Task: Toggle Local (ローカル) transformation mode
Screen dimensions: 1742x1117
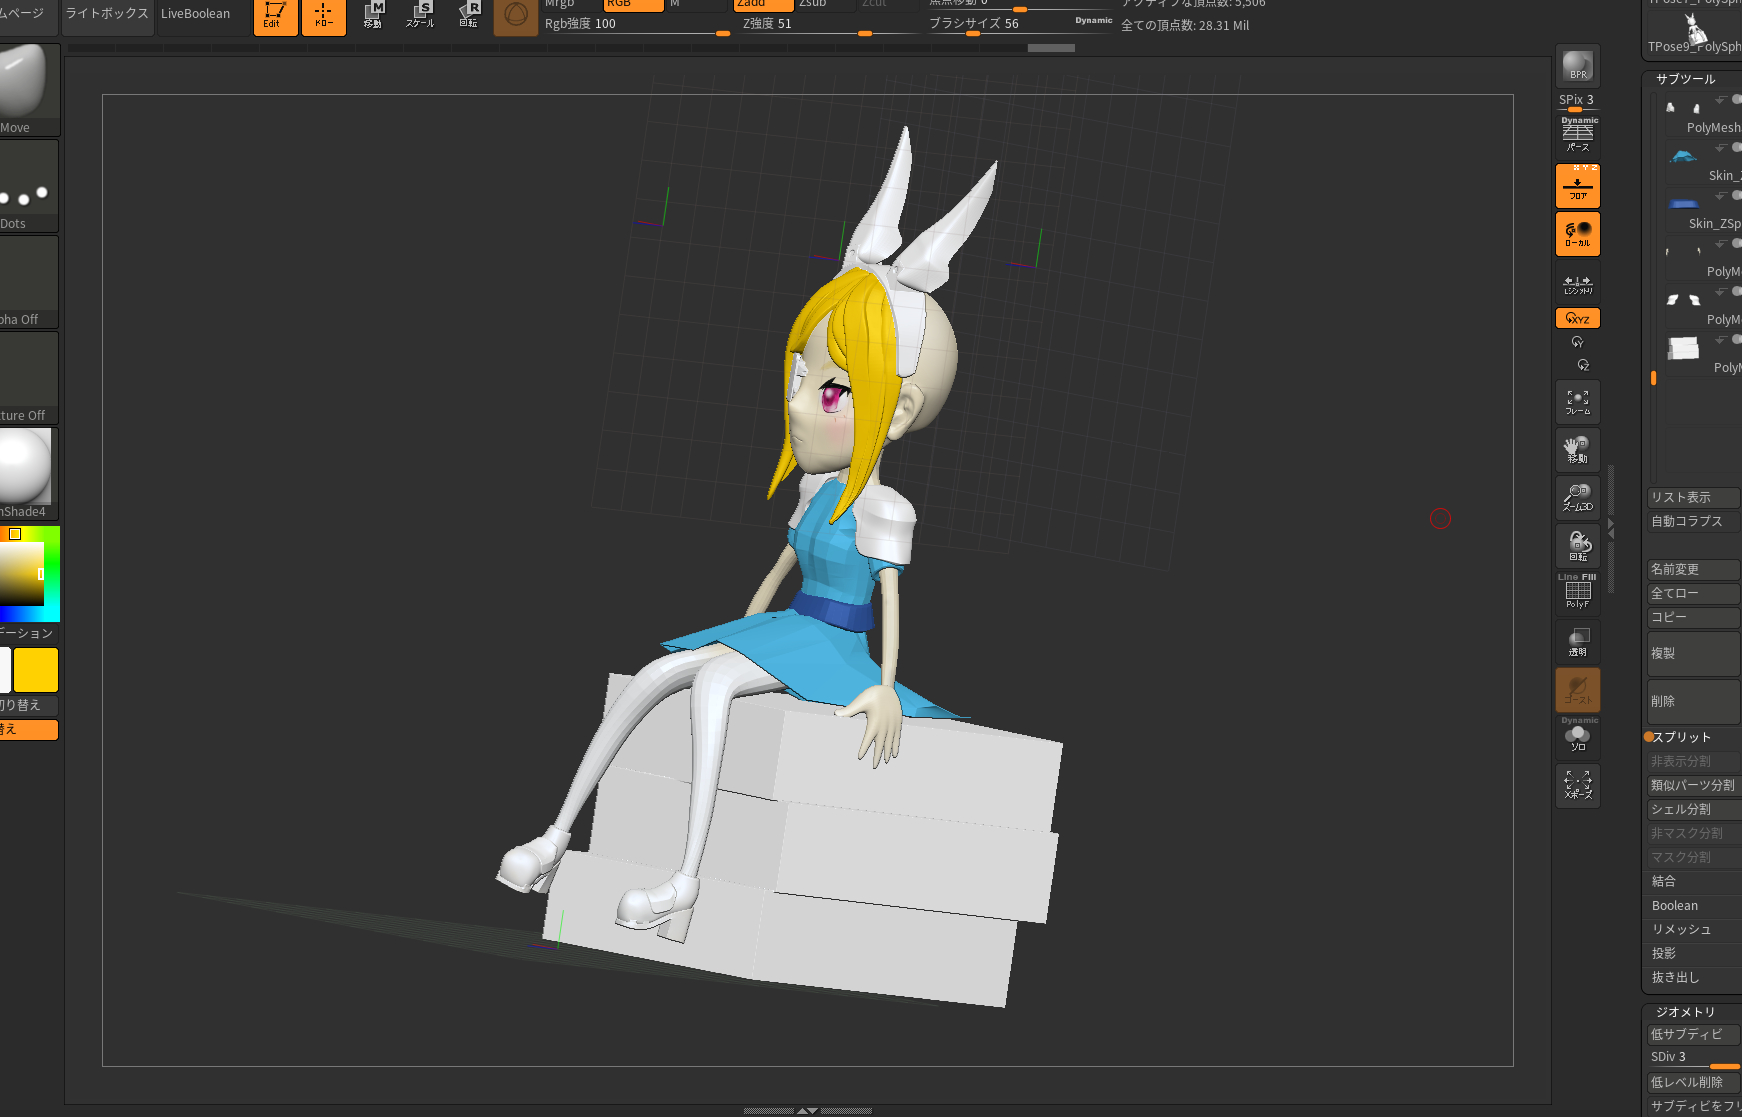Action: coord(1578,234)
